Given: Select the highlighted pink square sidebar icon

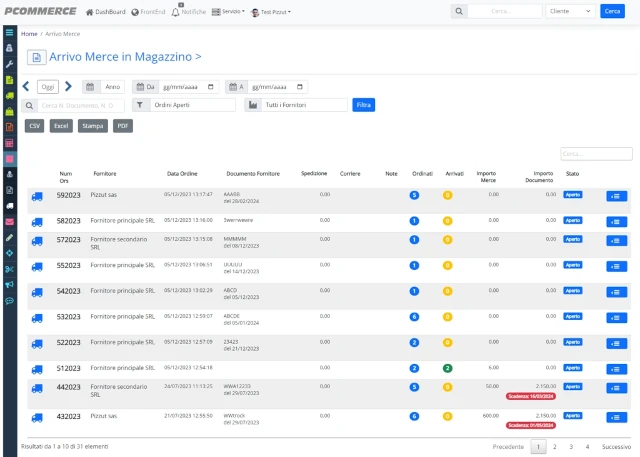Looking at the screenshot, I should click(9, 159).
